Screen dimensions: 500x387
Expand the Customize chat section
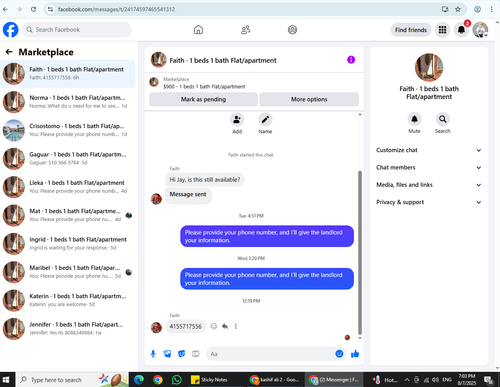pyautogui.click(x=429, y=150)
